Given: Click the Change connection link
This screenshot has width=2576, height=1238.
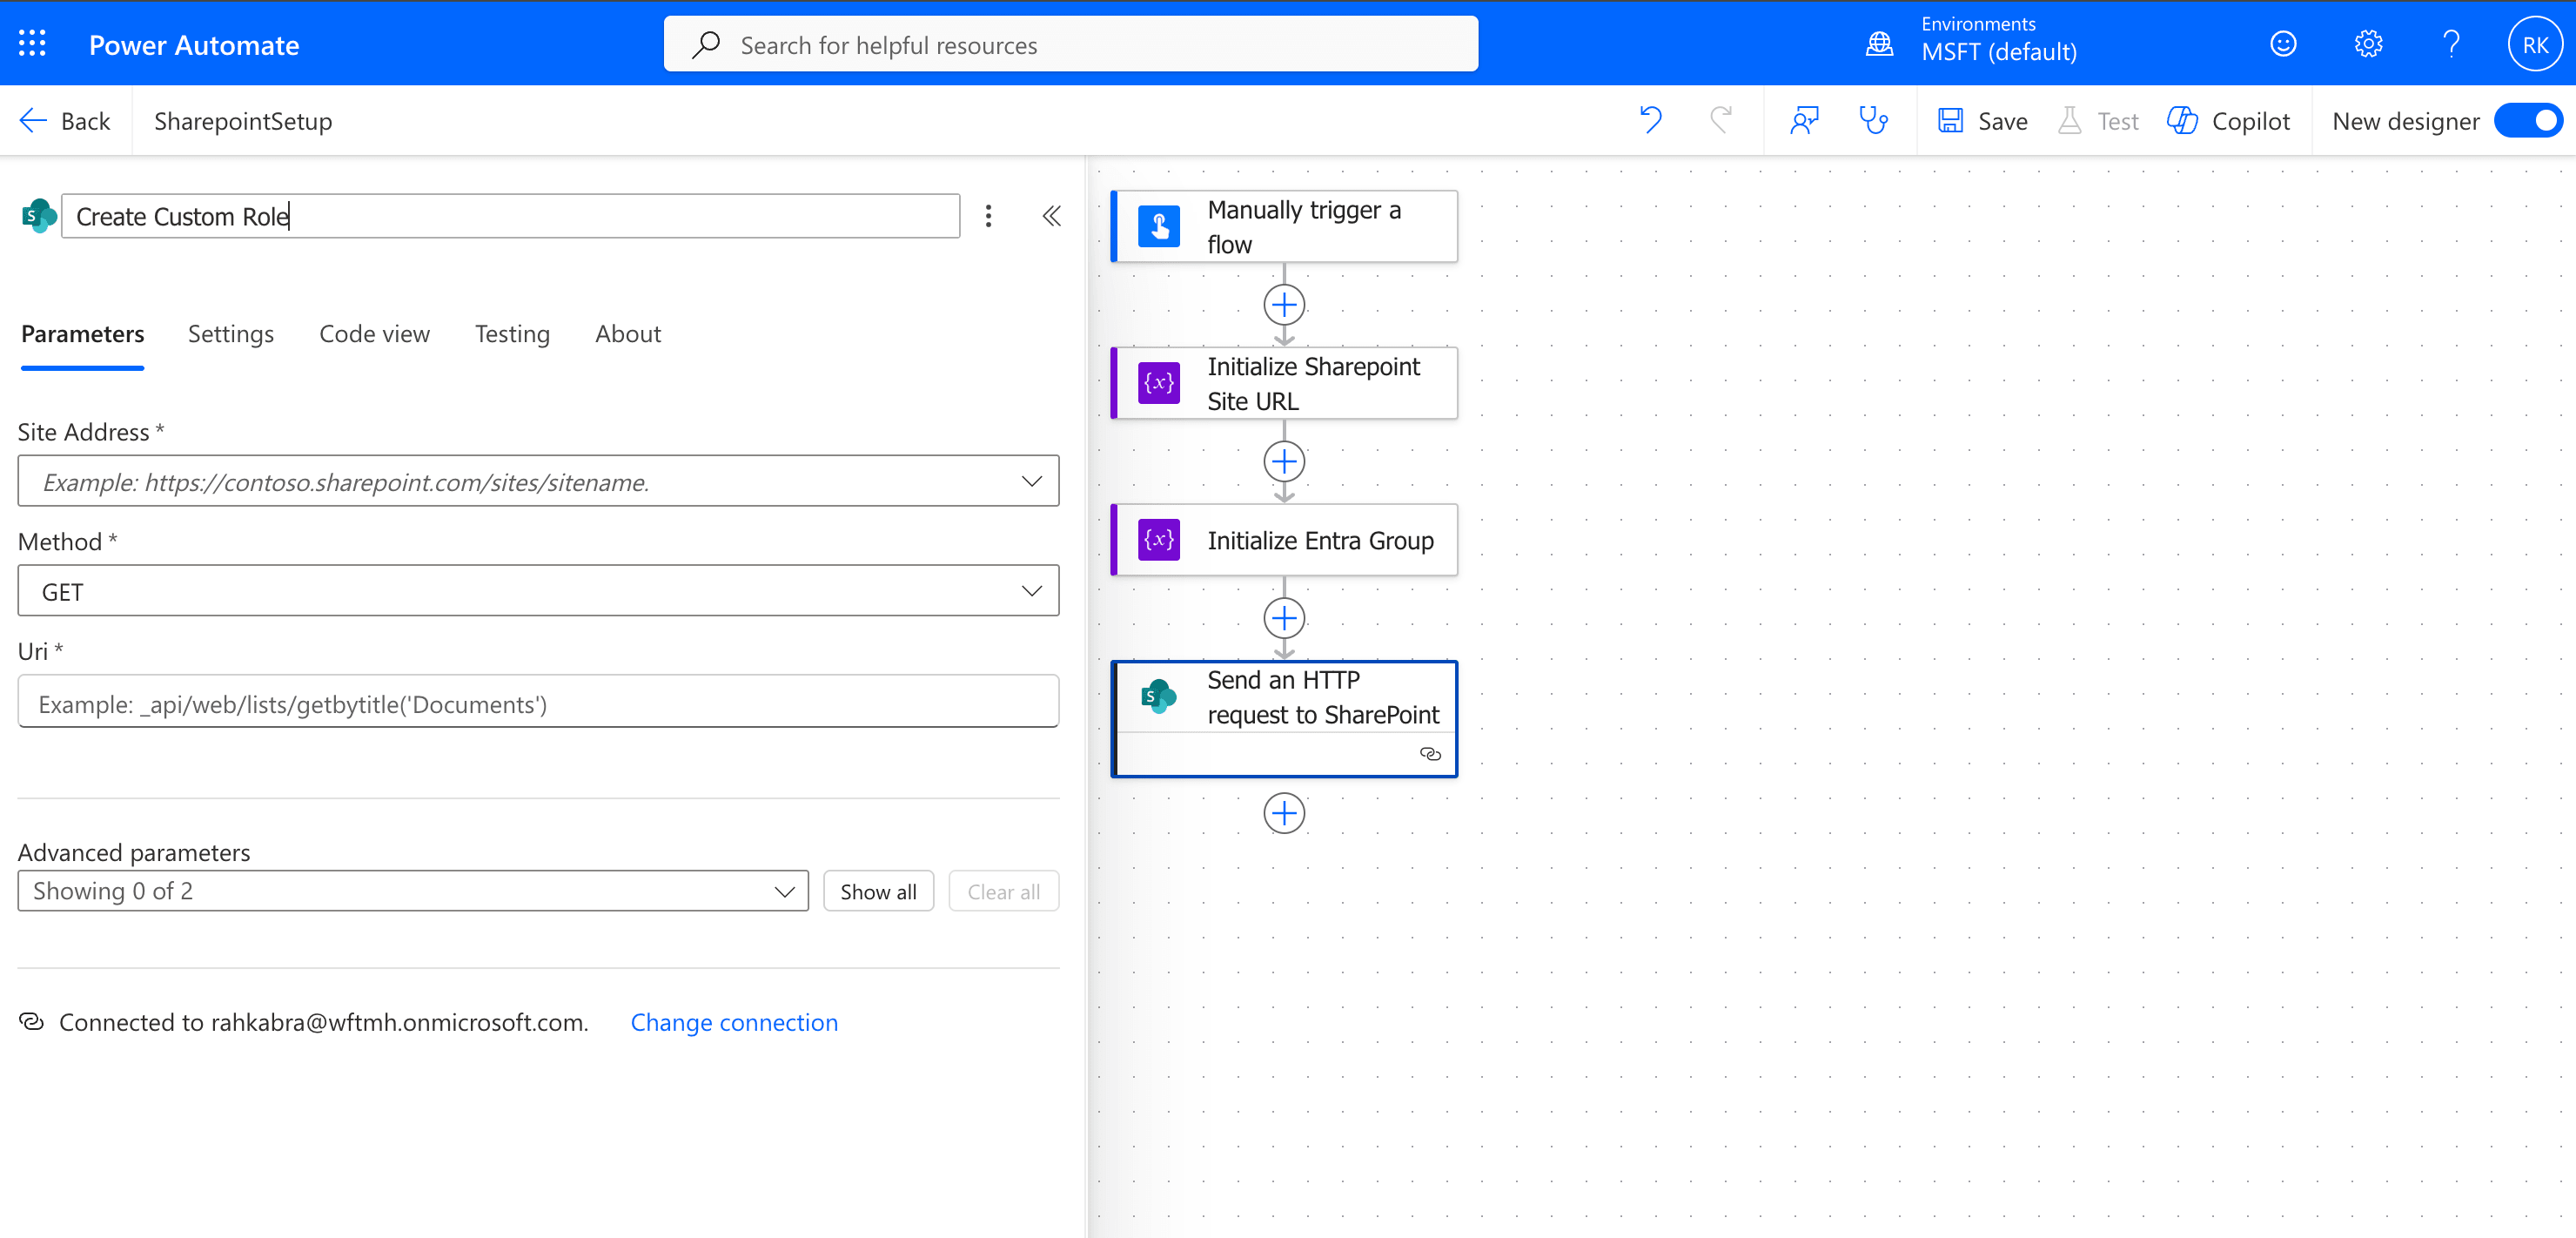Looking at the screenshot, I should click(x=734, y=1022).
